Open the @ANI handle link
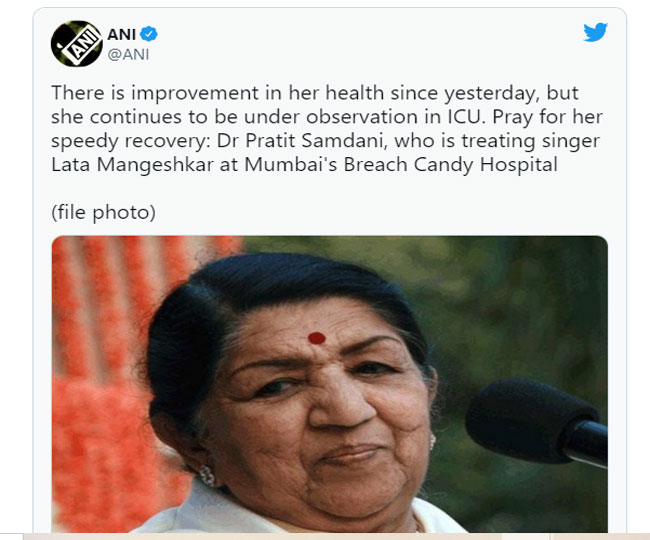Screen dimensions: 650x540 click(128, 55)
